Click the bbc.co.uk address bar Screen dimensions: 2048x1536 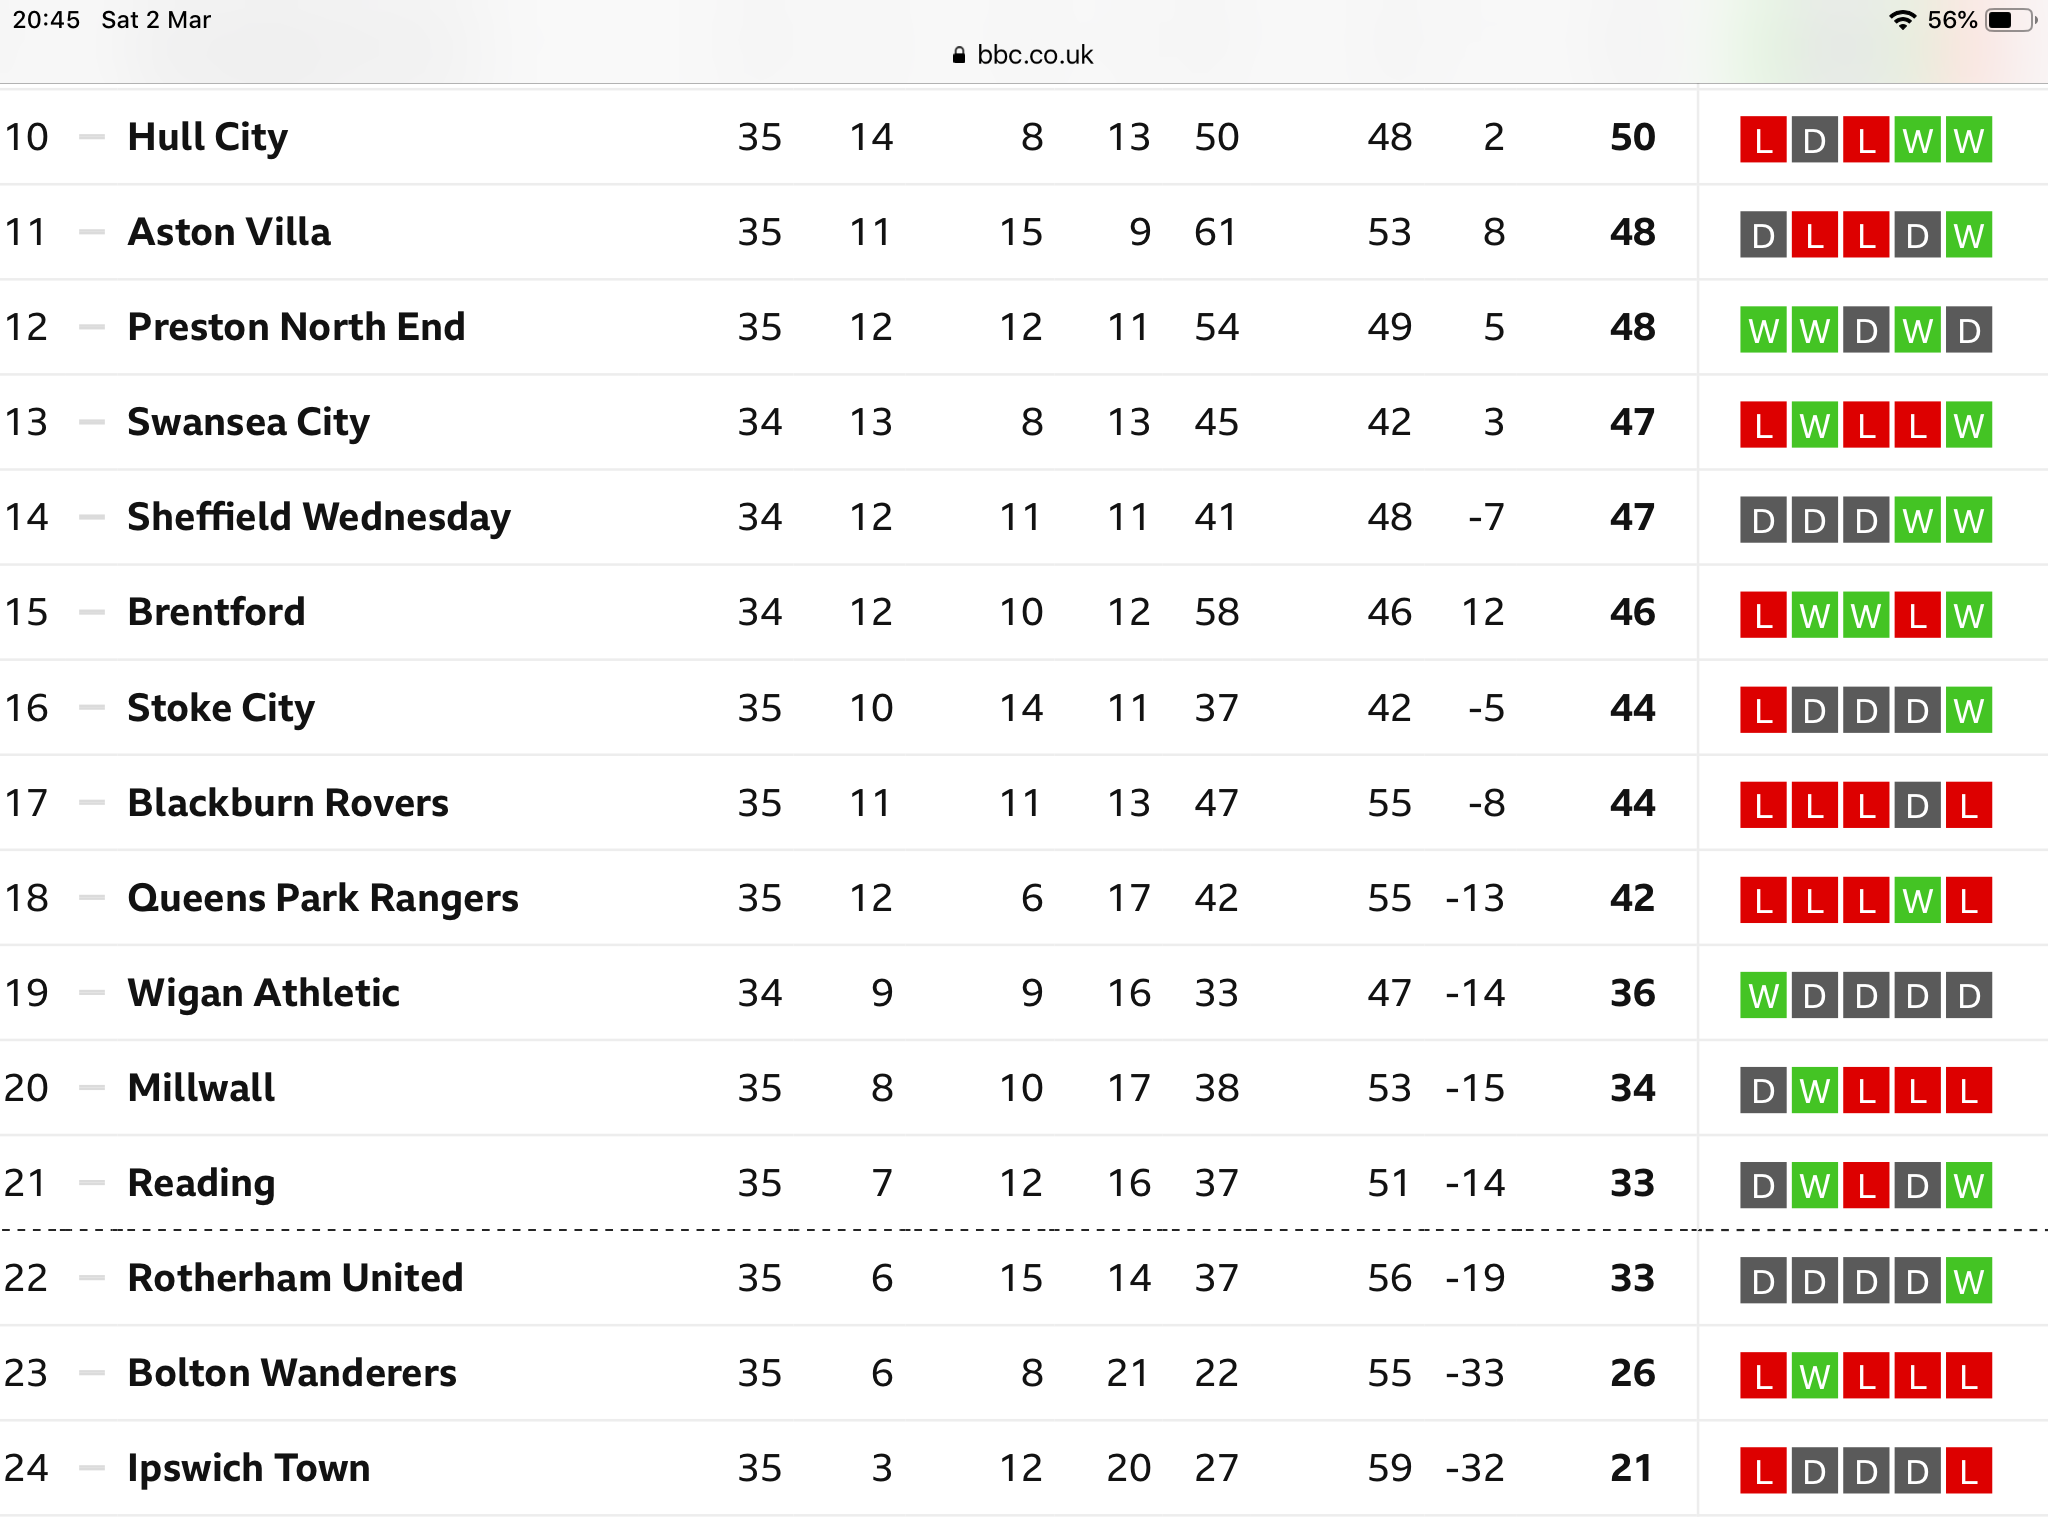[1024, 55]
